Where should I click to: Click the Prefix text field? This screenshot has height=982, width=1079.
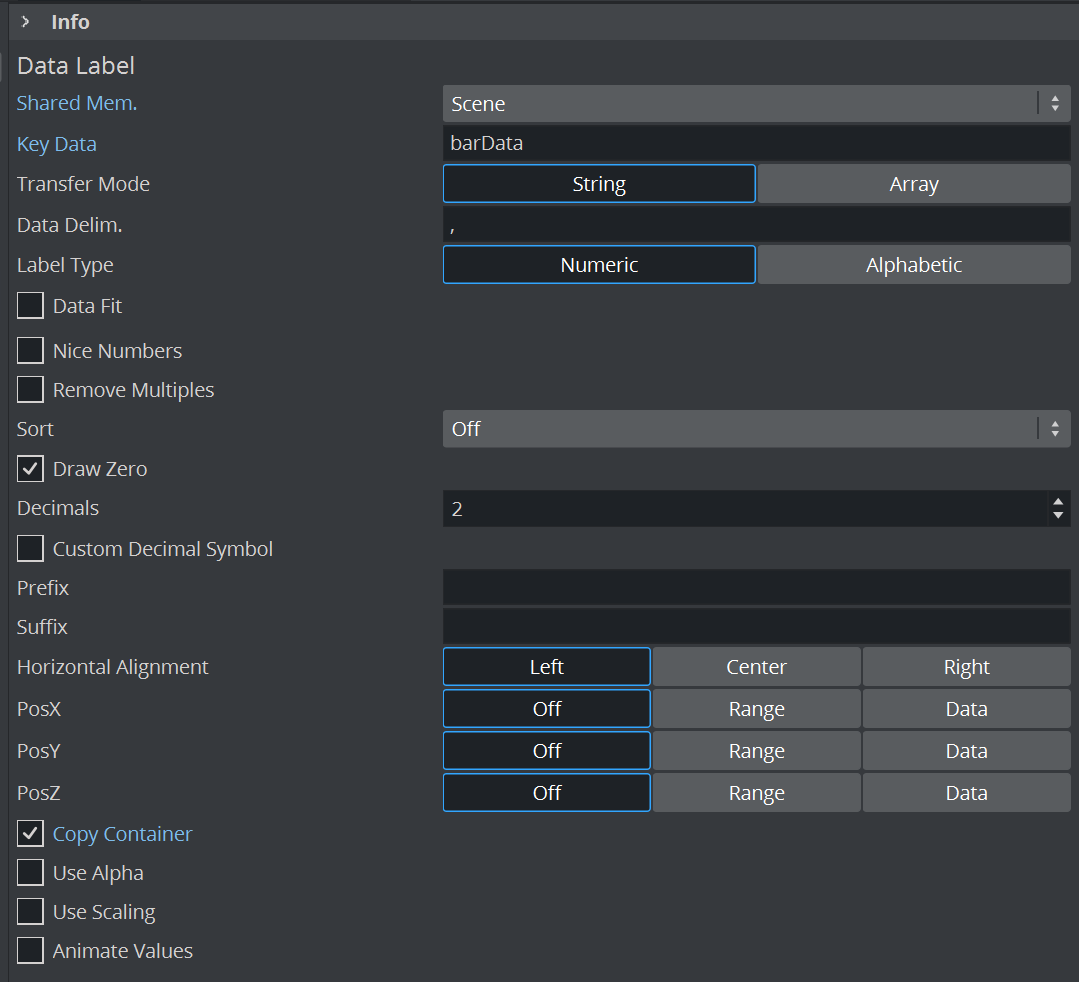(x=756, y=587)
